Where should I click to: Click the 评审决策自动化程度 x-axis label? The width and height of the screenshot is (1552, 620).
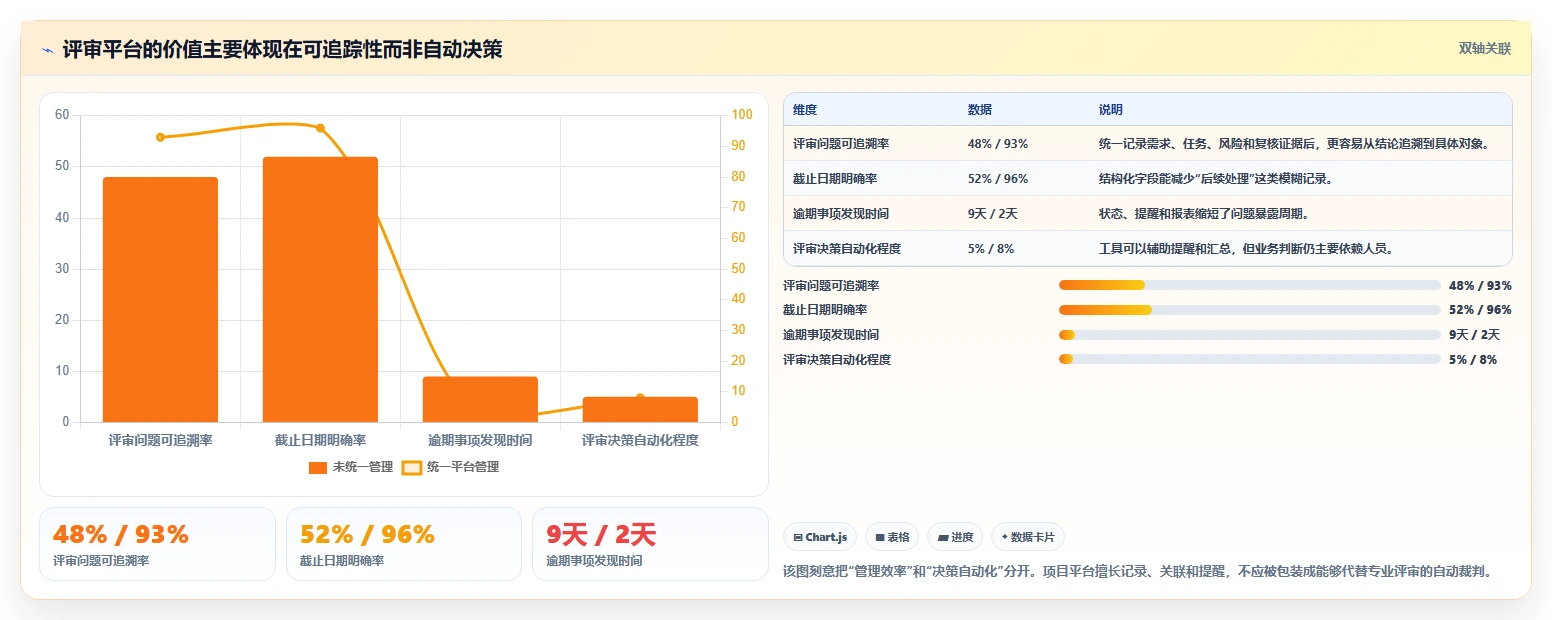pos(640,440)
